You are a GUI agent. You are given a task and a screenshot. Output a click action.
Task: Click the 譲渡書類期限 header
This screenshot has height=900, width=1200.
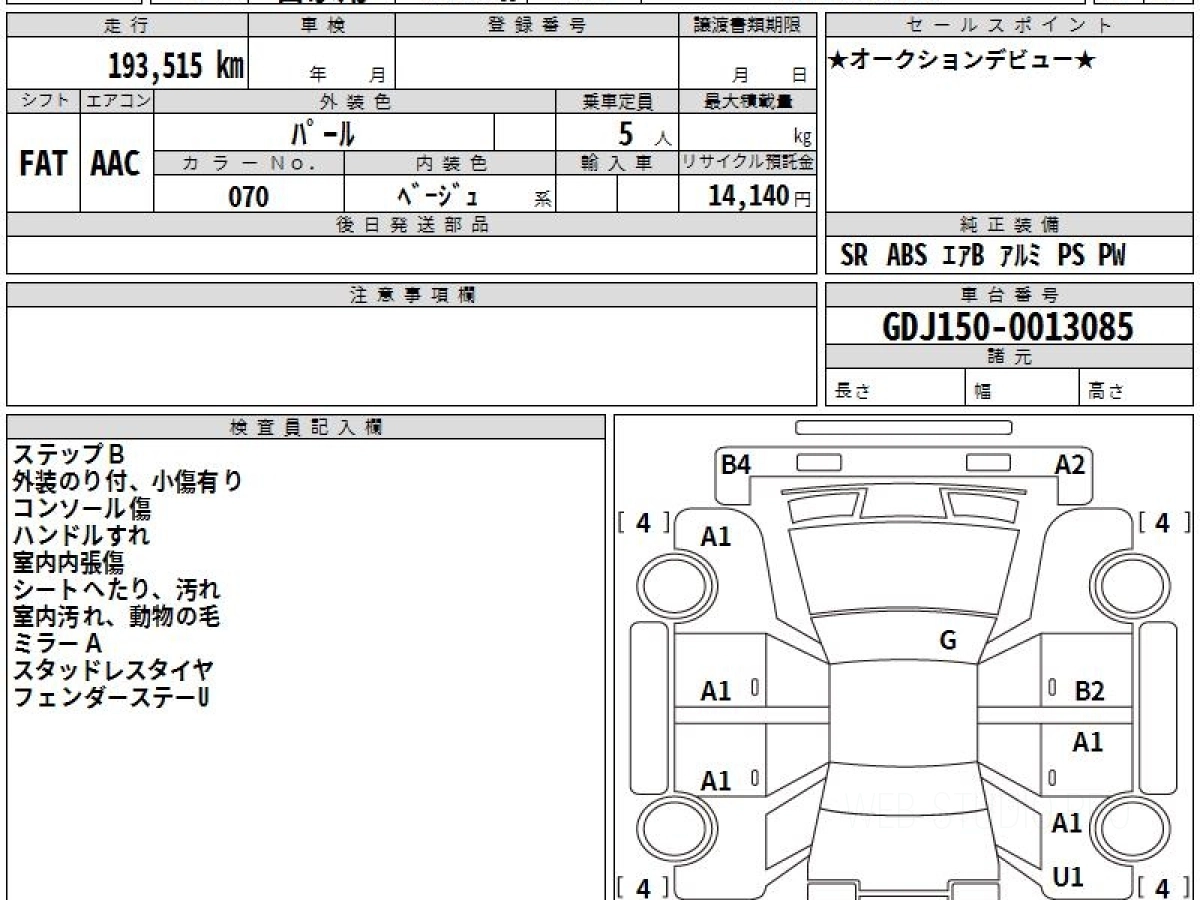coord(748,26)
